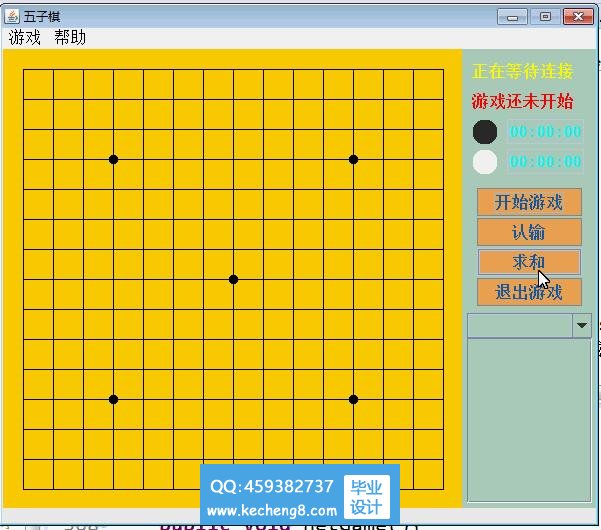Image resolution: width=601 pixels, height=530 pixels.
Task: Click the 退出游戏 button
Action: [x=529, y=292]
